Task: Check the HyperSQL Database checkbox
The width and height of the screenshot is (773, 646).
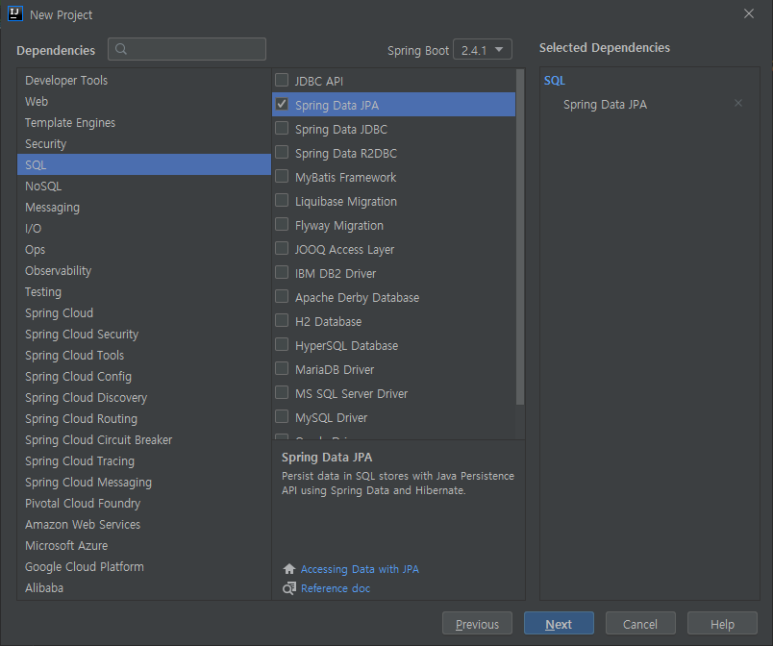Action: 281,344
